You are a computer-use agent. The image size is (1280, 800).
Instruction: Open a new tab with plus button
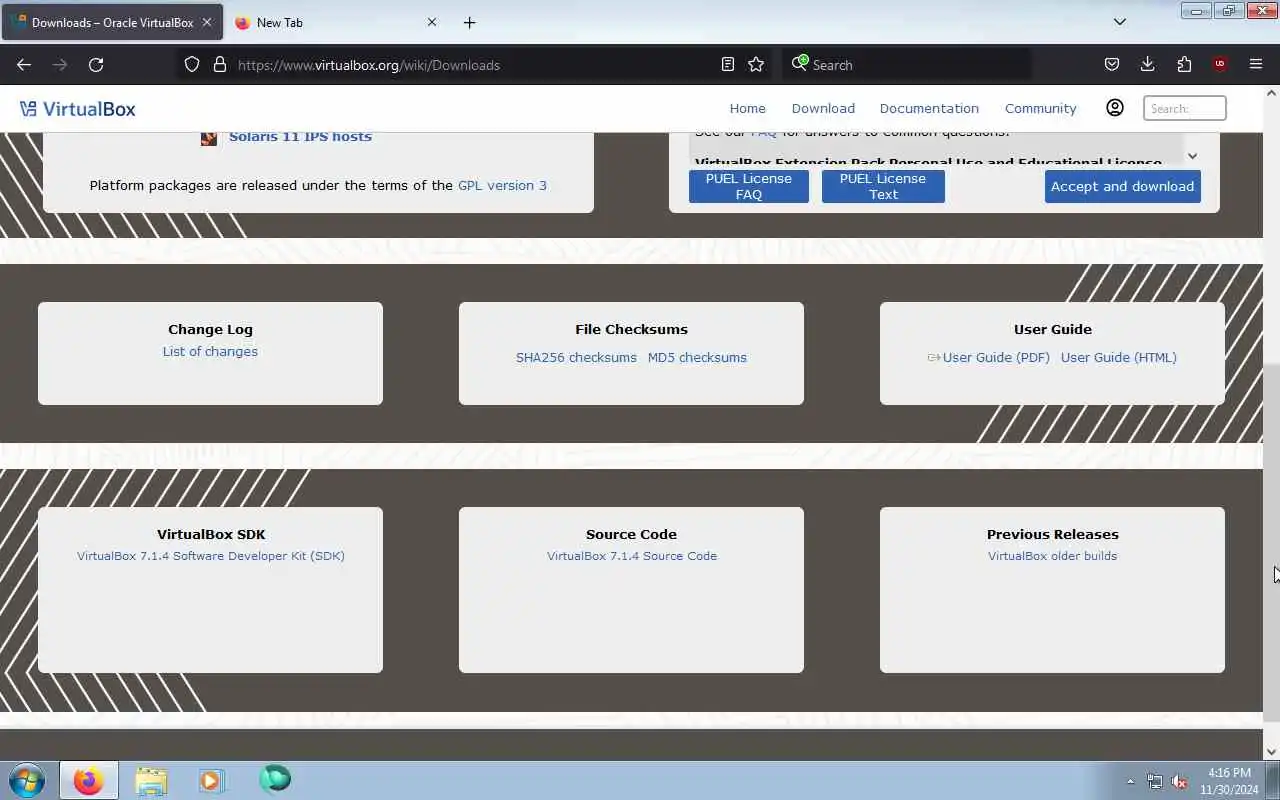click(469, 22)
